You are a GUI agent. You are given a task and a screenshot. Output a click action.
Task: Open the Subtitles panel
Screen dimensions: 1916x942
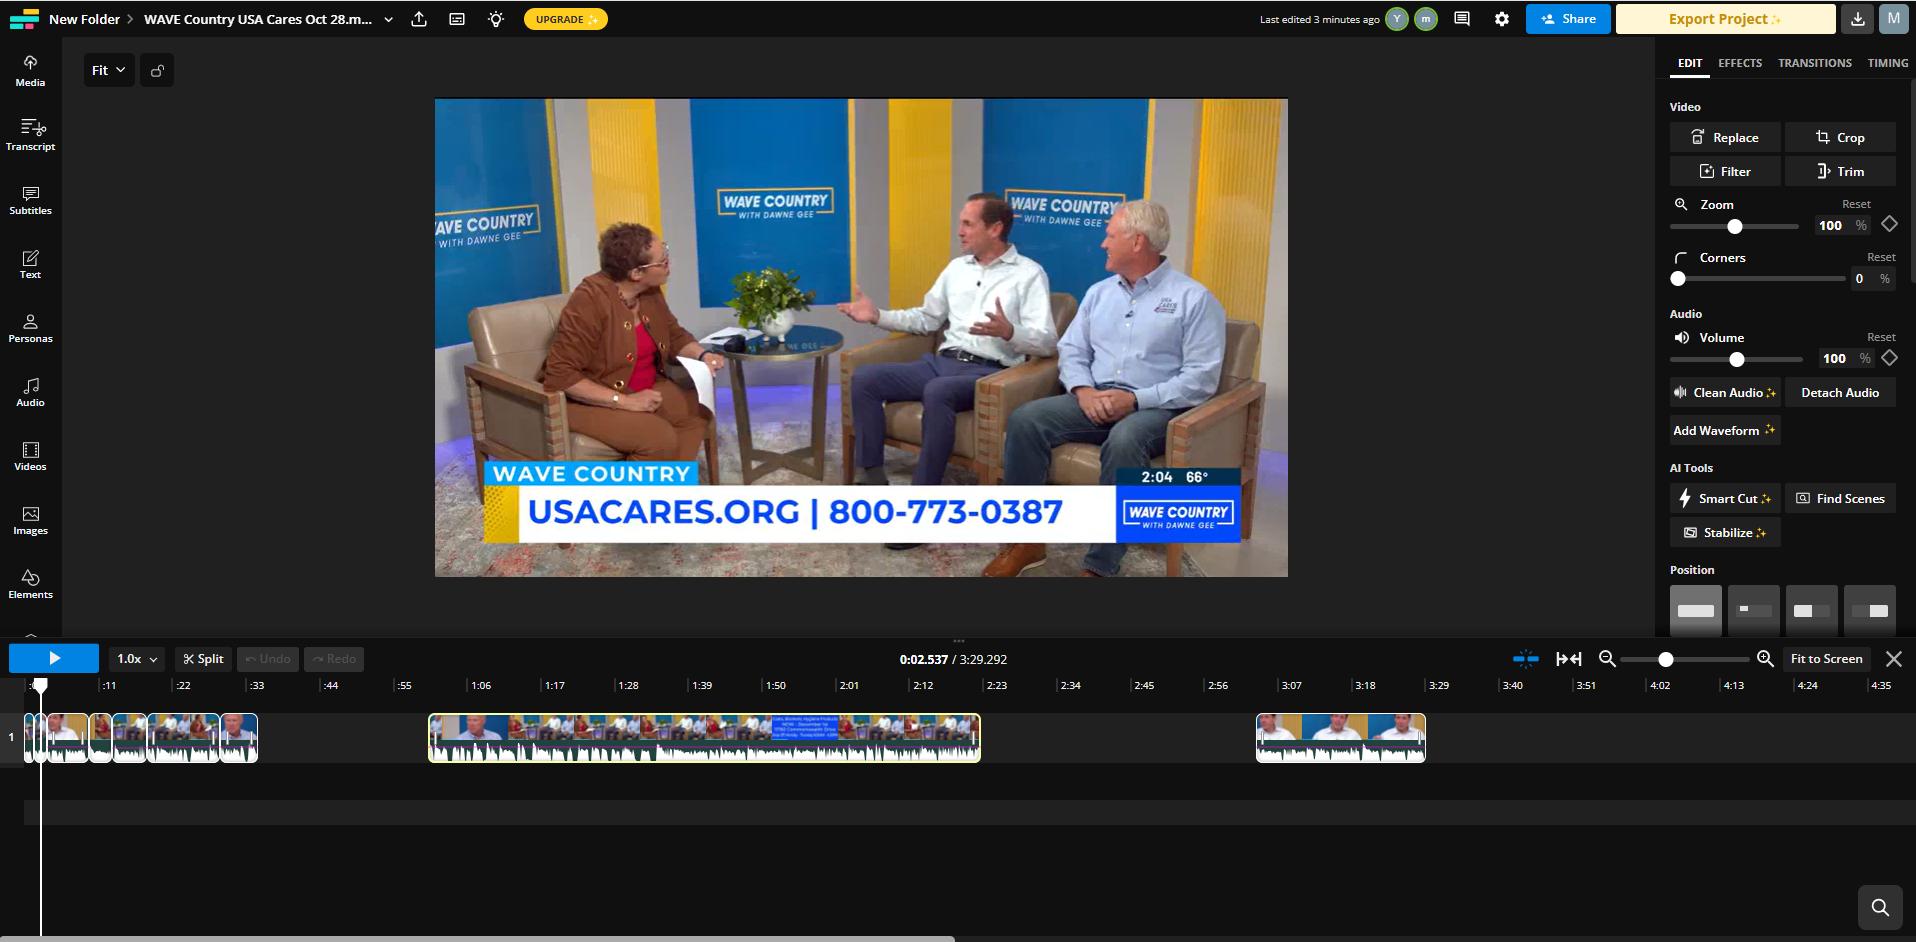[x=30, y=200]
